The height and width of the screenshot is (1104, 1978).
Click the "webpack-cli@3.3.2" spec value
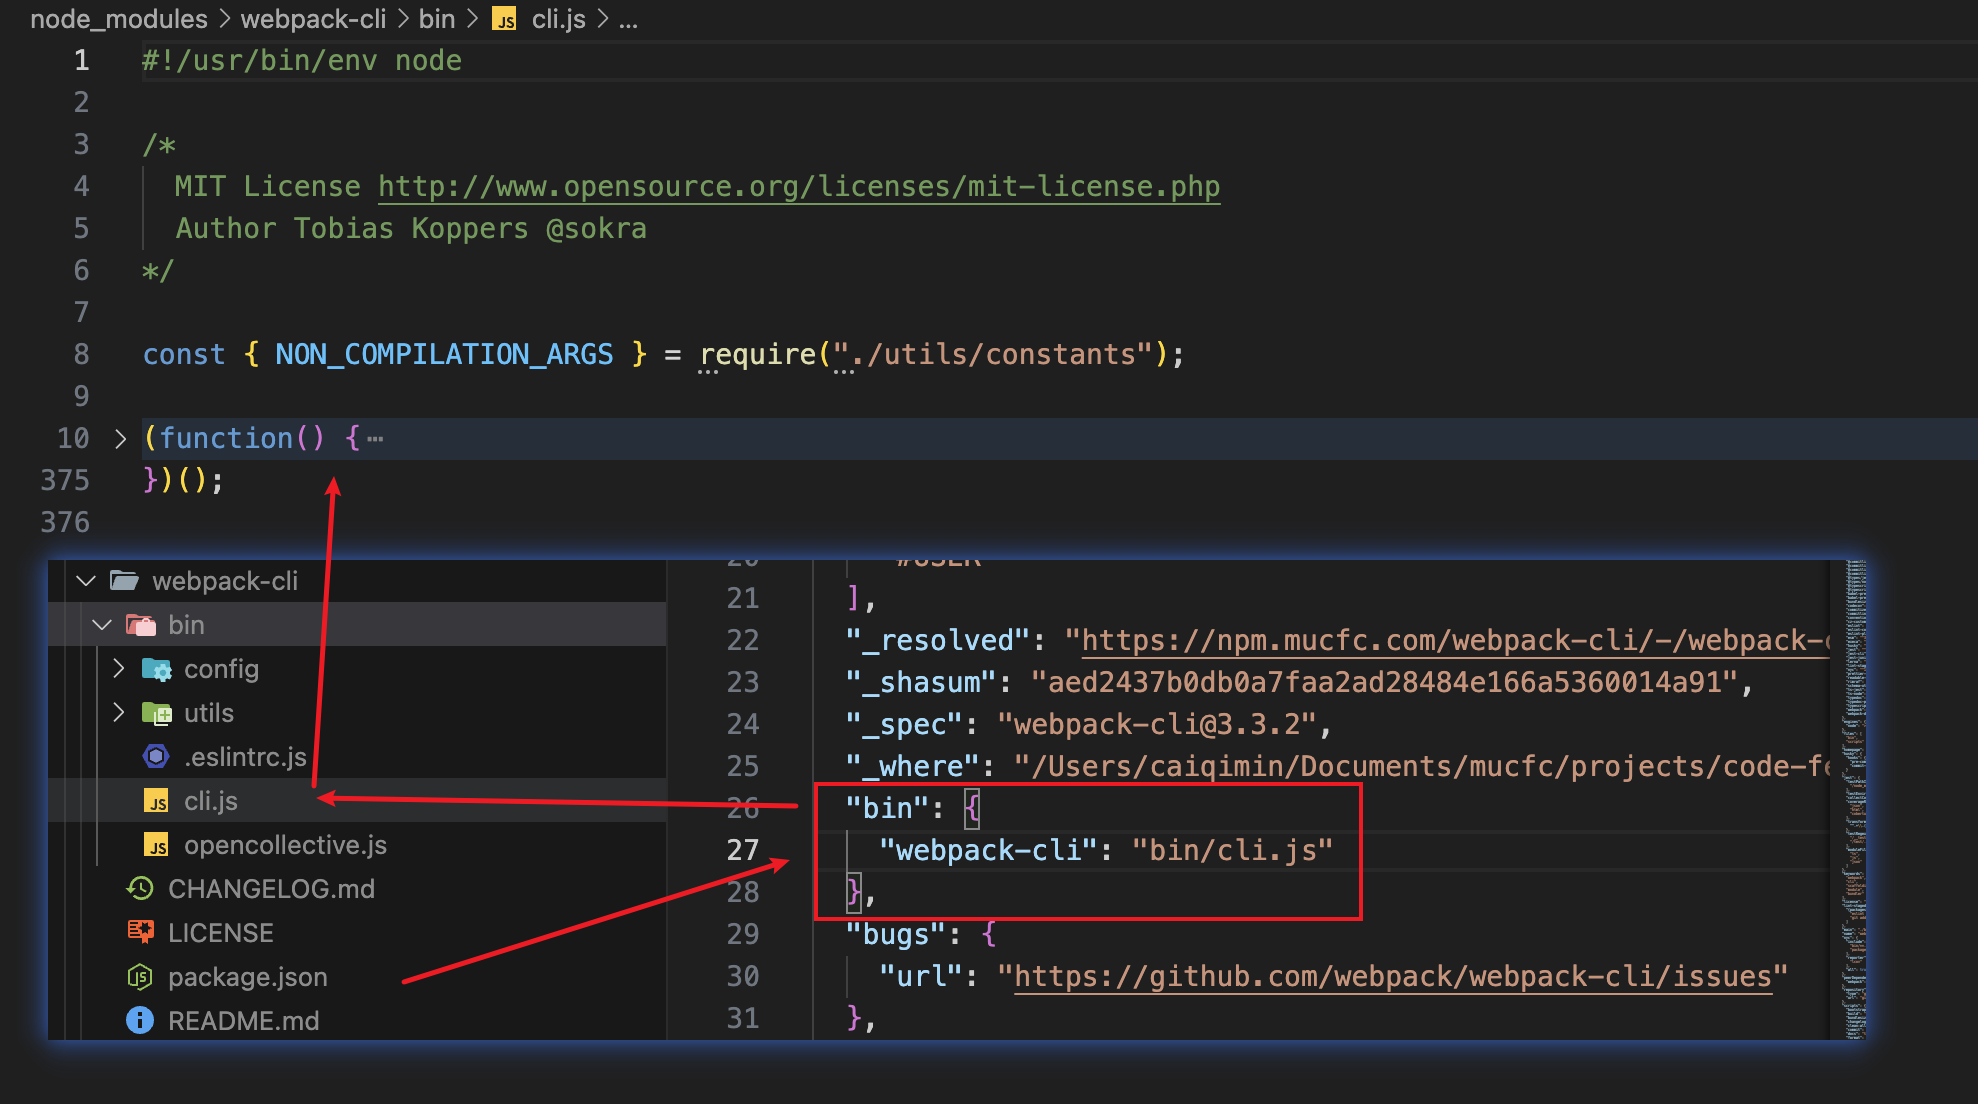pyautogui.click(x=1156, y=725)
